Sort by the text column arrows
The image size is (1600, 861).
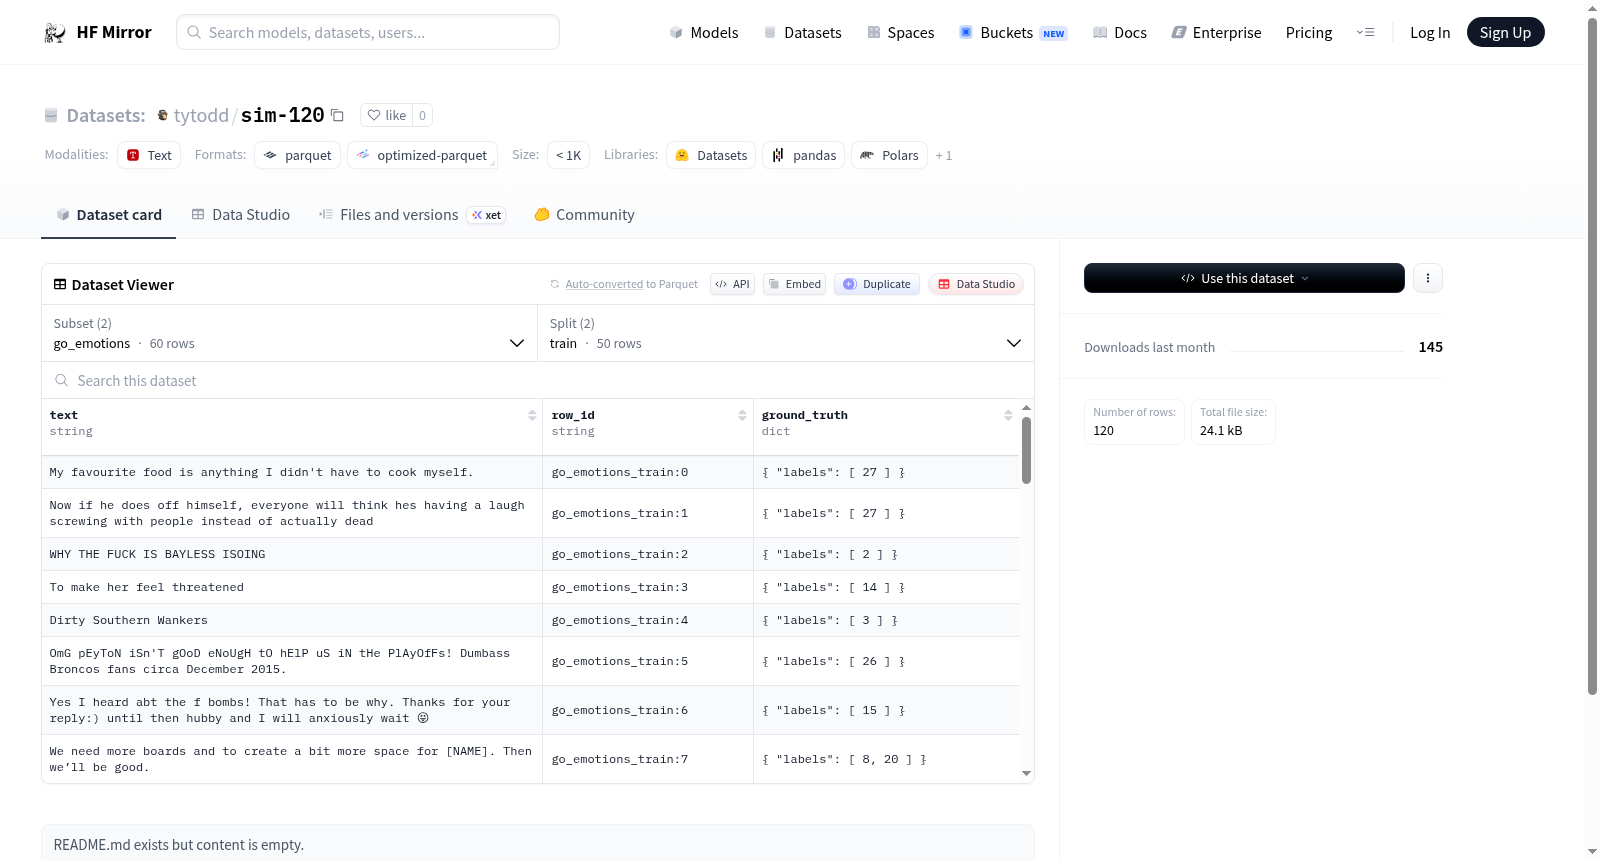click(x=532, y=415)
